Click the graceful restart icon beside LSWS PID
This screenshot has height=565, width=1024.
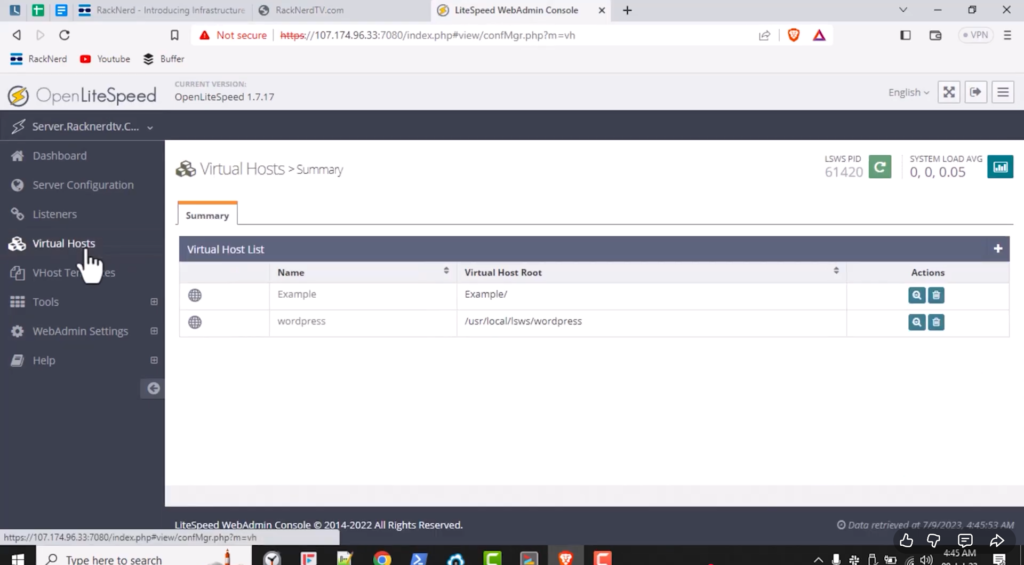pyautogui.click(x=879, y=167)
